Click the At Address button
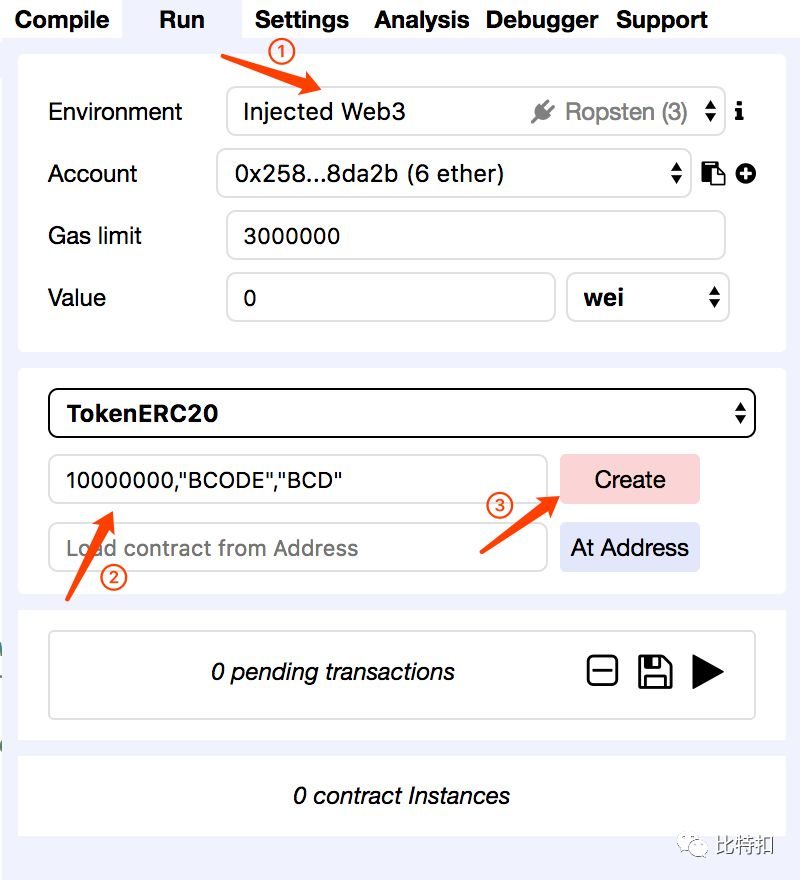Image resolution: width=800 pixels, height=880 pixels. click(630, 547)
